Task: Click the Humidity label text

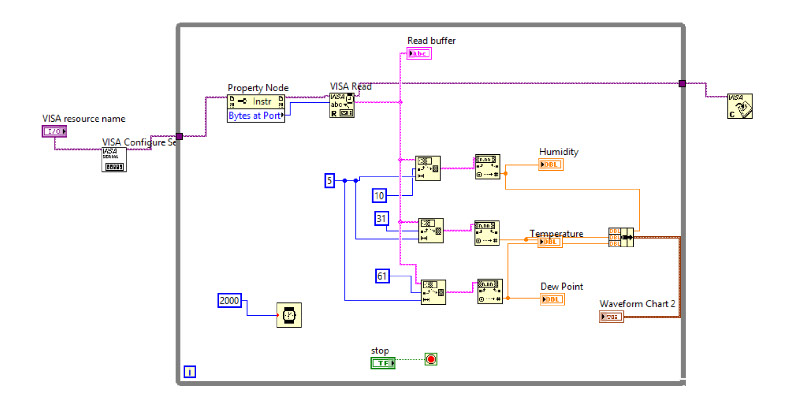Action: tap(559, 152)
